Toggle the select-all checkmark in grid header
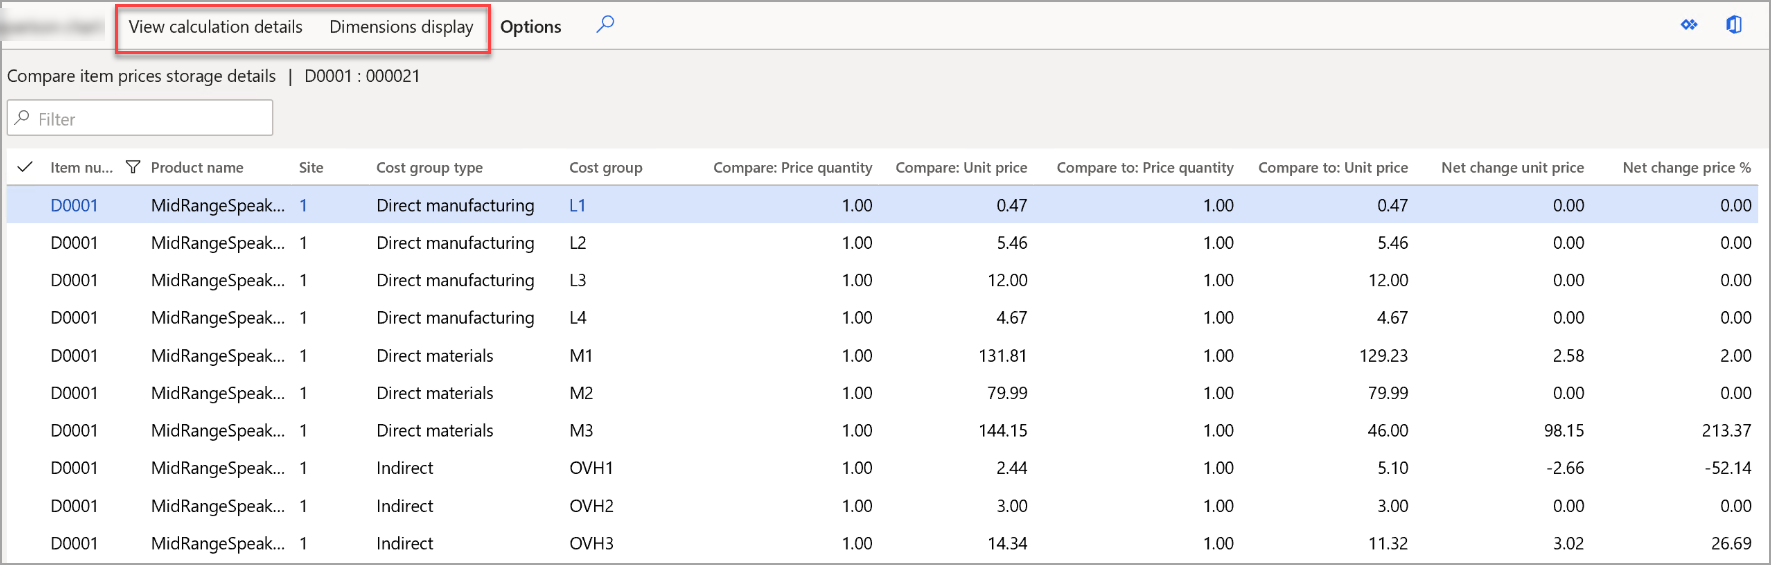This screenshot has width=1771, height=565. click(x=25, y=167)
